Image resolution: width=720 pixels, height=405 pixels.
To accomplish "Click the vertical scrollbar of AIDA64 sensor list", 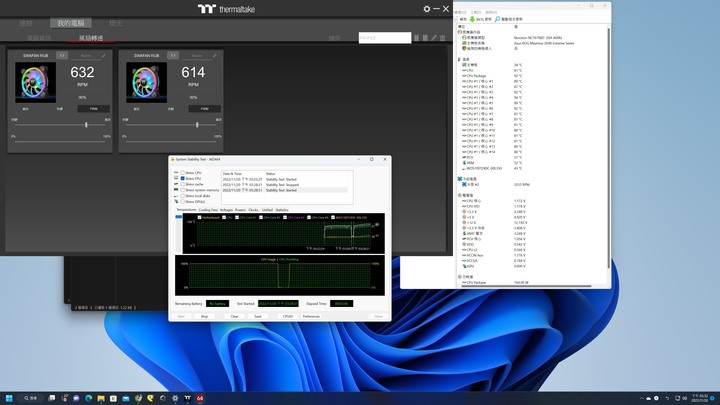I will (609, 147).
